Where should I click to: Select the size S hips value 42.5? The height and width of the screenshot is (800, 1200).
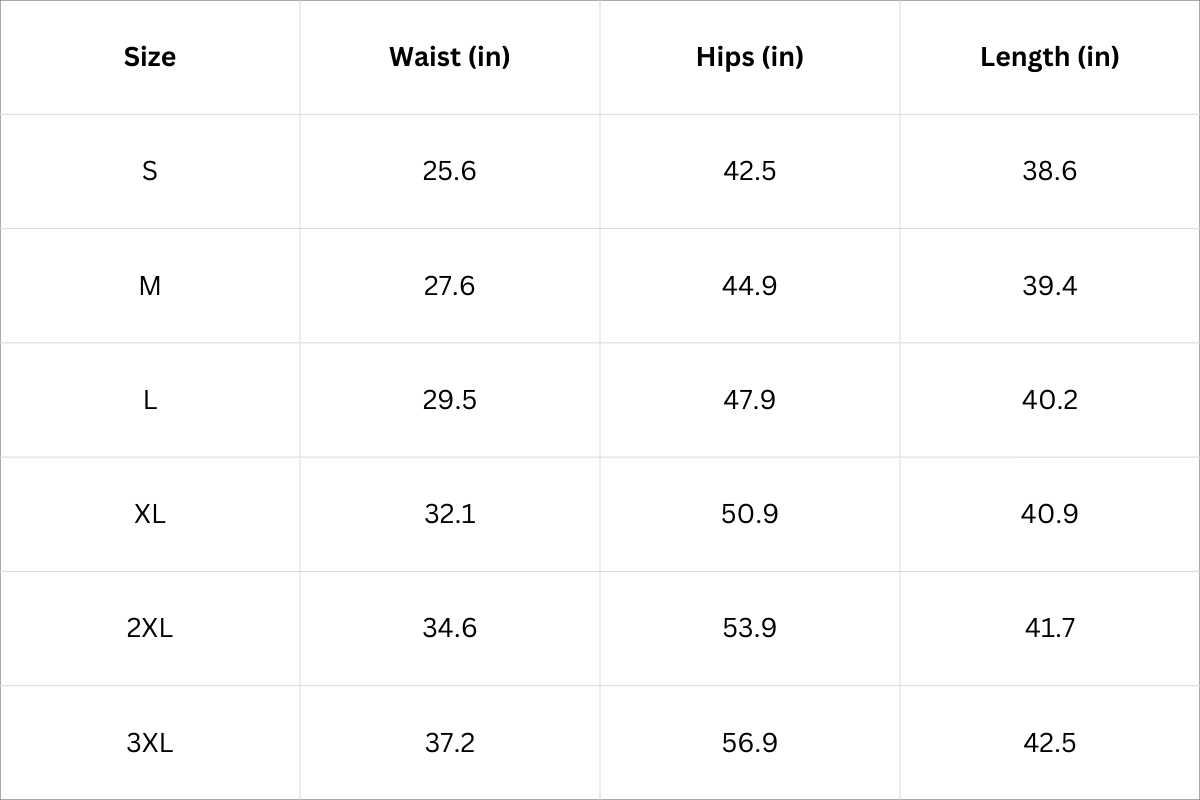coord(749,171)
